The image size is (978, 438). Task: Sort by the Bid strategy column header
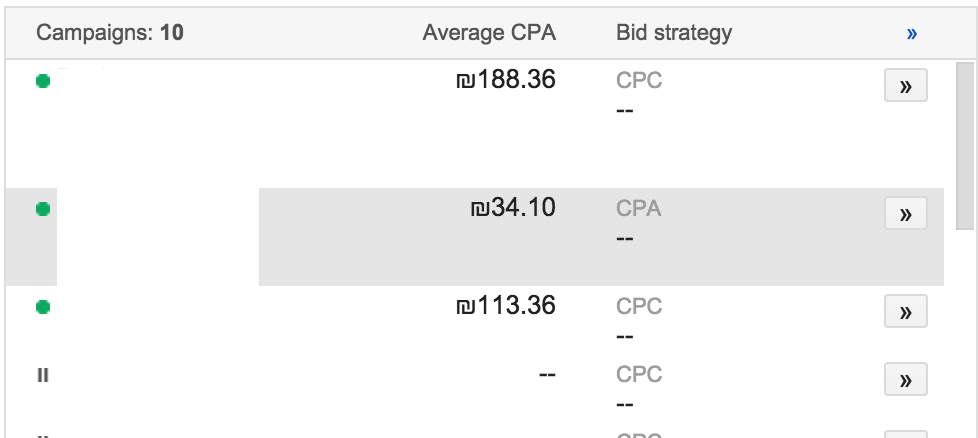coord(674,32)
